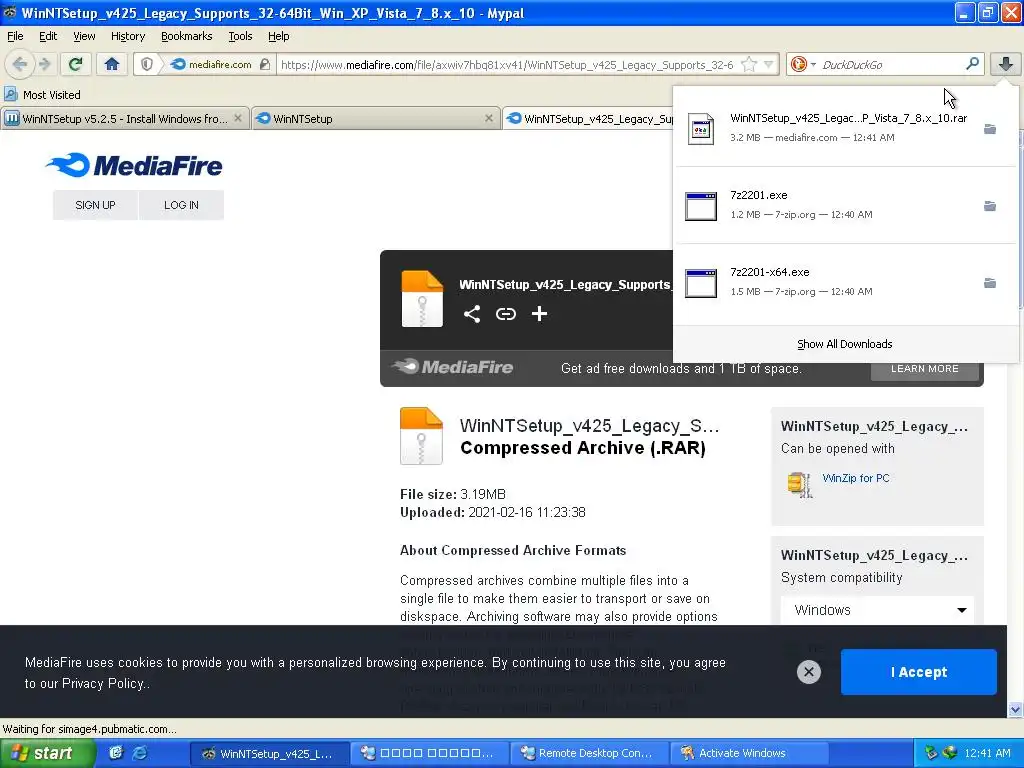Click the copy link icon
The image size is (1024, 768).
[505, 314]
